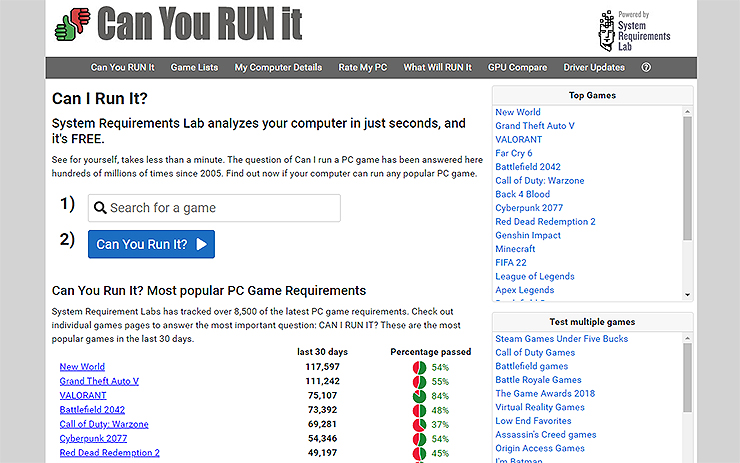740x463 pixels.
Task: Open Call of Duty: Warzone in Top Games
Action: point(539,181)
